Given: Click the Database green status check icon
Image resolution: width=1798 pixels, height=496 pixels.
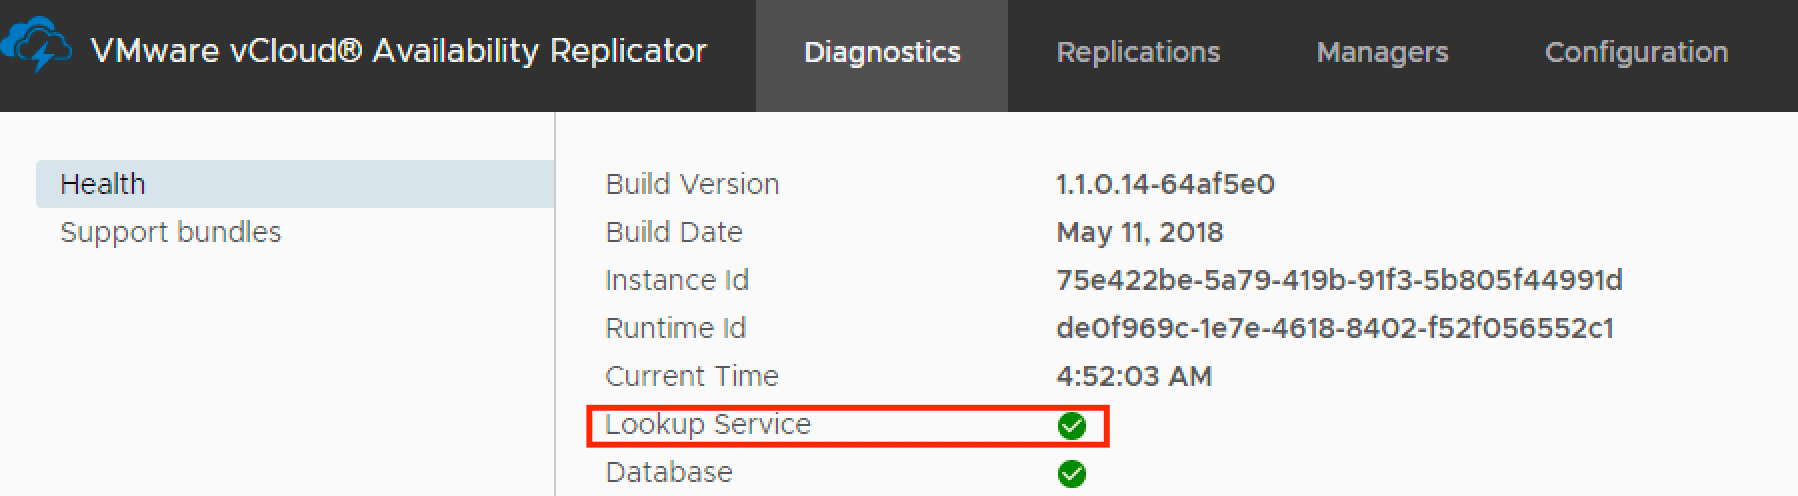Looking at the screenshot, I should pyautogui.click(x=1071, y=474).
